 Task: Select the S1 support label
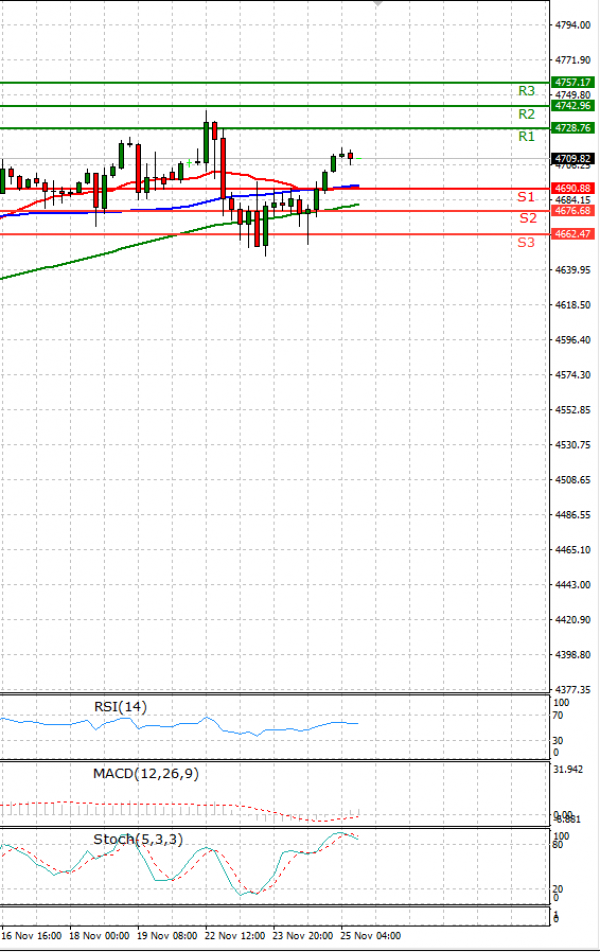[526, 197]
